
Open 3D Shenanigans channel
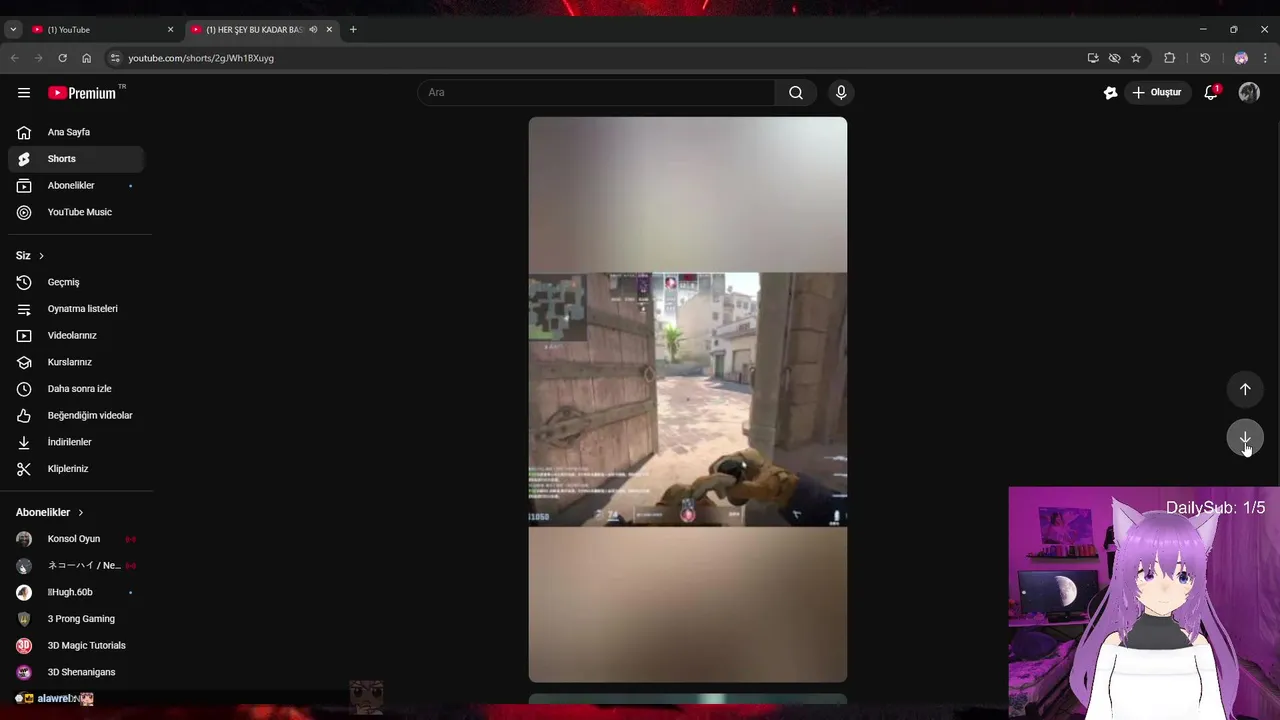[76, 672]
